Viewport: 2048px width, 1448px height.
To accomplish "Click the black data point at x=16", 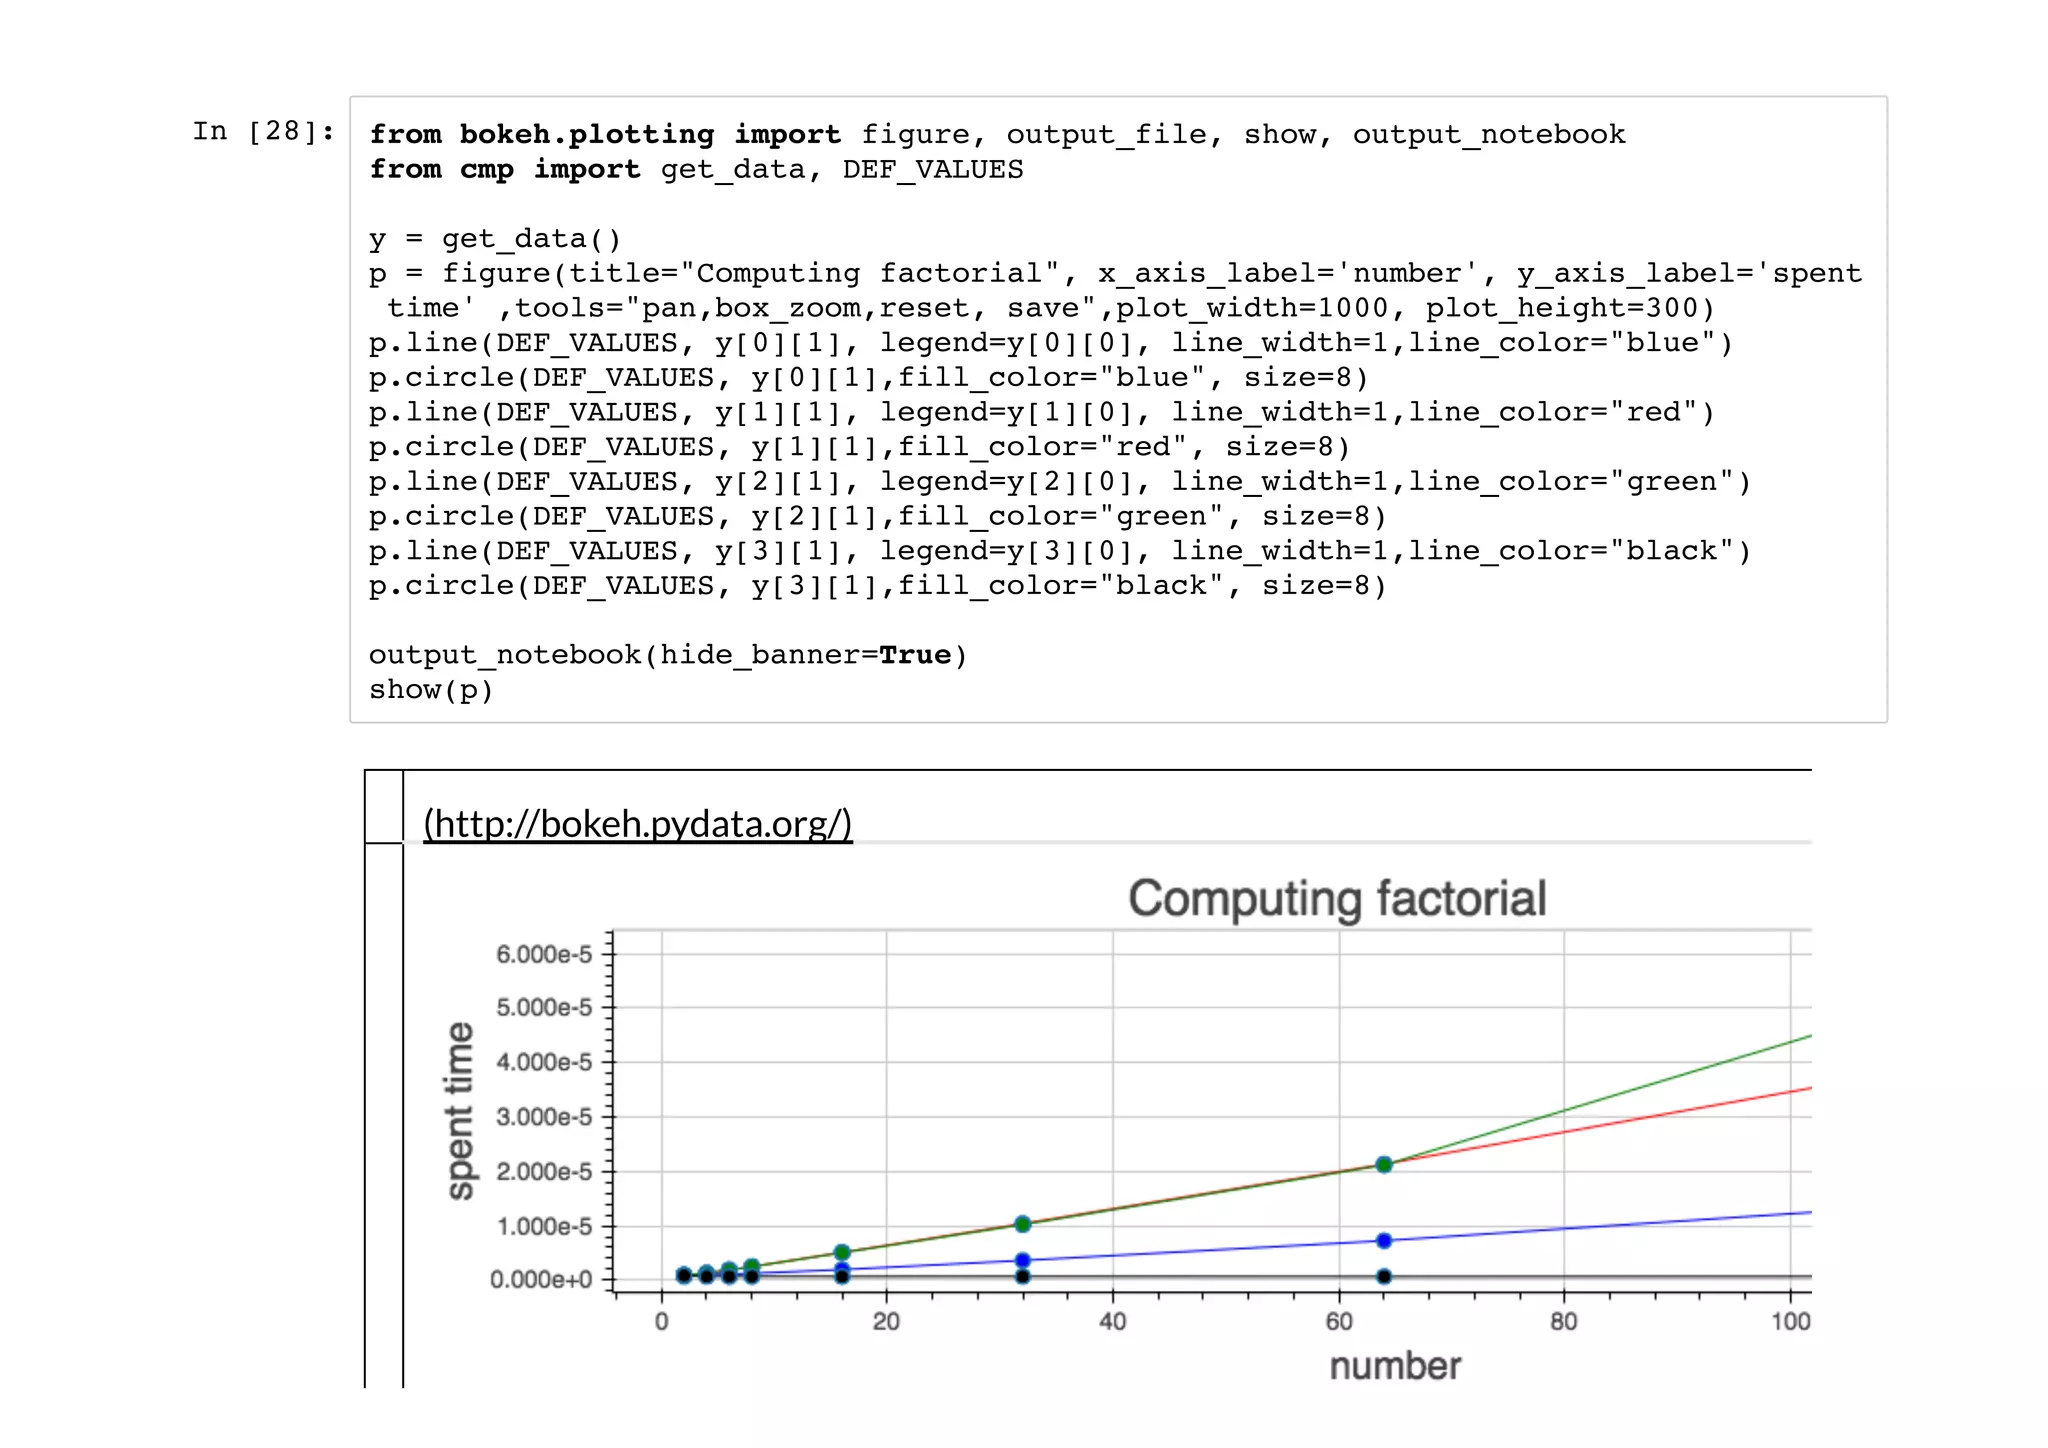I will pyautogui.click(x=842, y=1276).
